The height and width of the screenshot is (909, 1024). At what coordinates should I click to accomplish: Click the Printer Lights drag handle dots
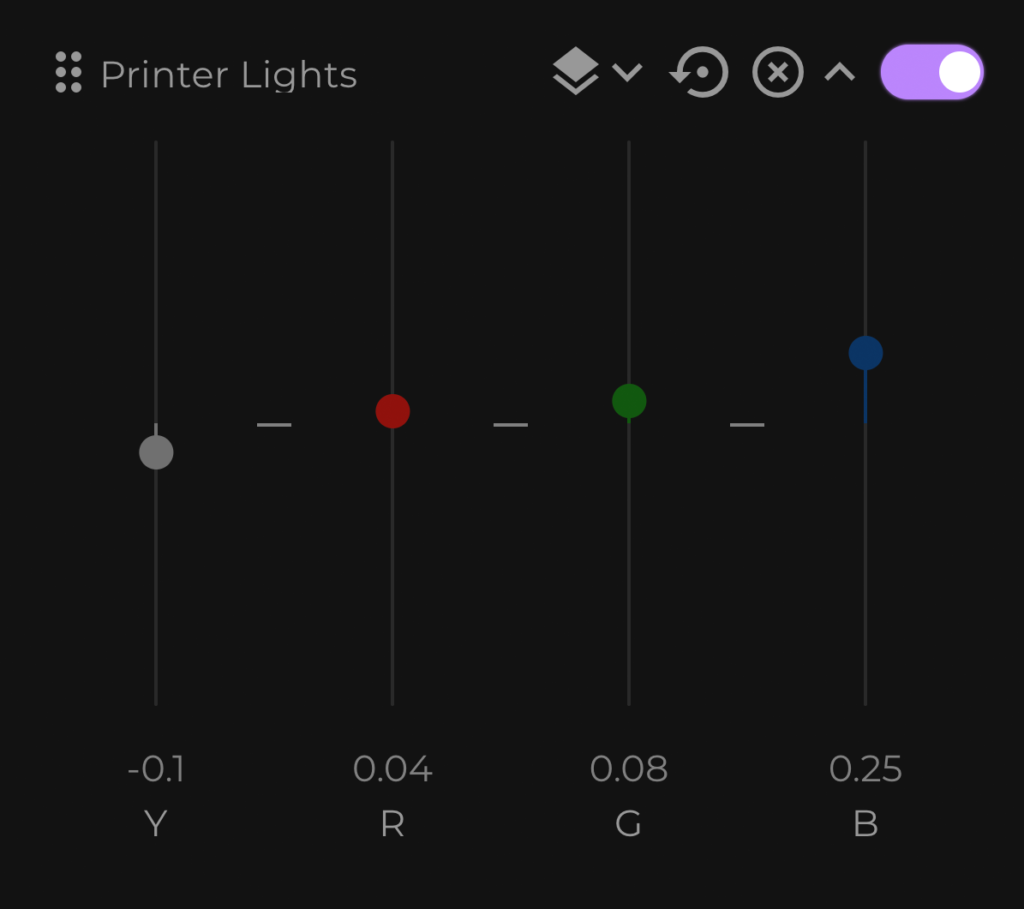[69, 72]
